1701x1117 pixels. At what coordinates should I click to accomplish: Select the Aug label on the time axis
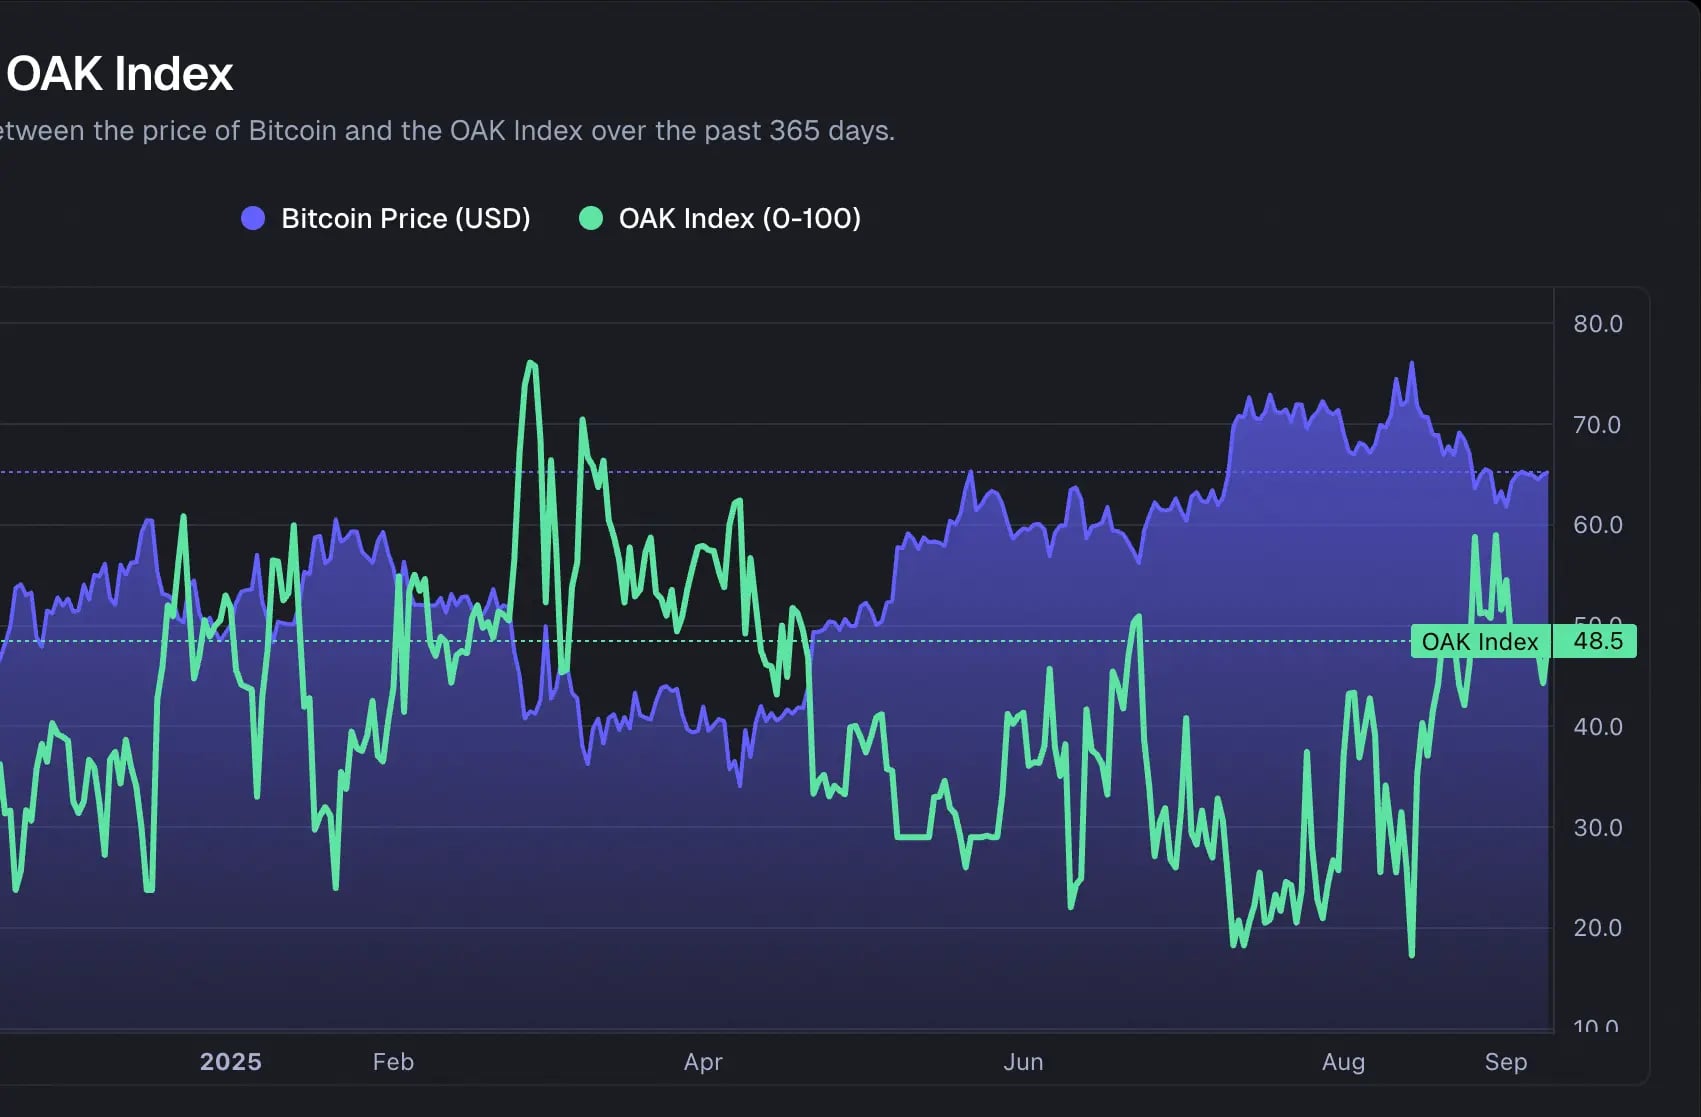(1343, 1061)
